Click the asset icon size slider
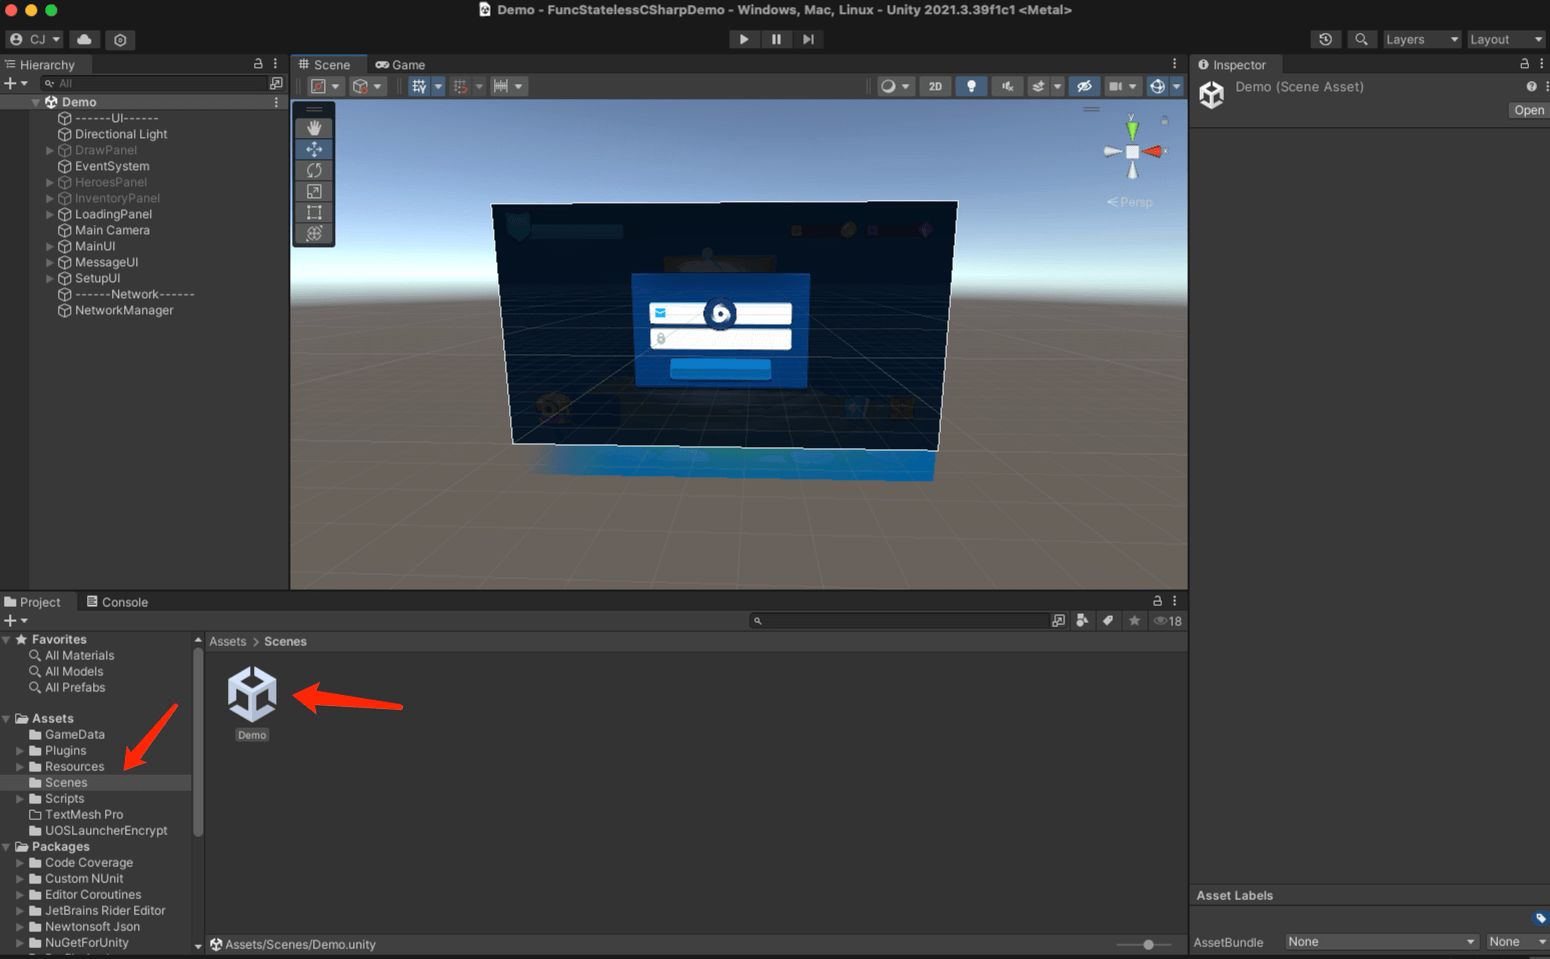 [1148, 944]
